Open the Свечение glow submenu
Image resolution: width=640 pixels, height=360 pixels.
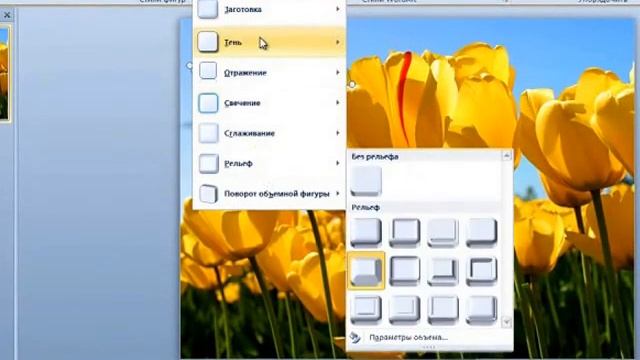[269, 103]
